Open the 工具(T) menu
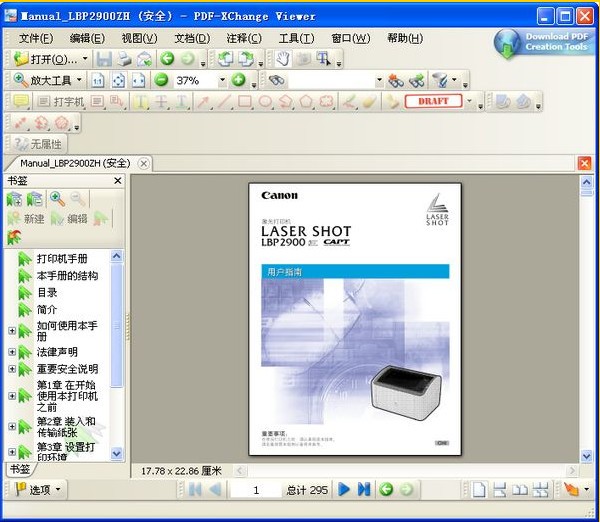This screenshot has height=522, width=600. (297, 38)
